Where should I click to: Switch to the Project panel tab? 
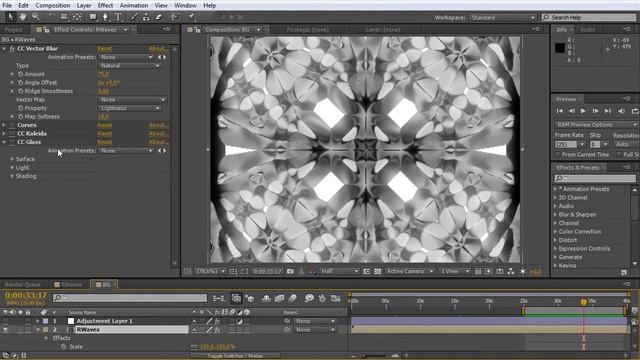[x=13, y=29]
